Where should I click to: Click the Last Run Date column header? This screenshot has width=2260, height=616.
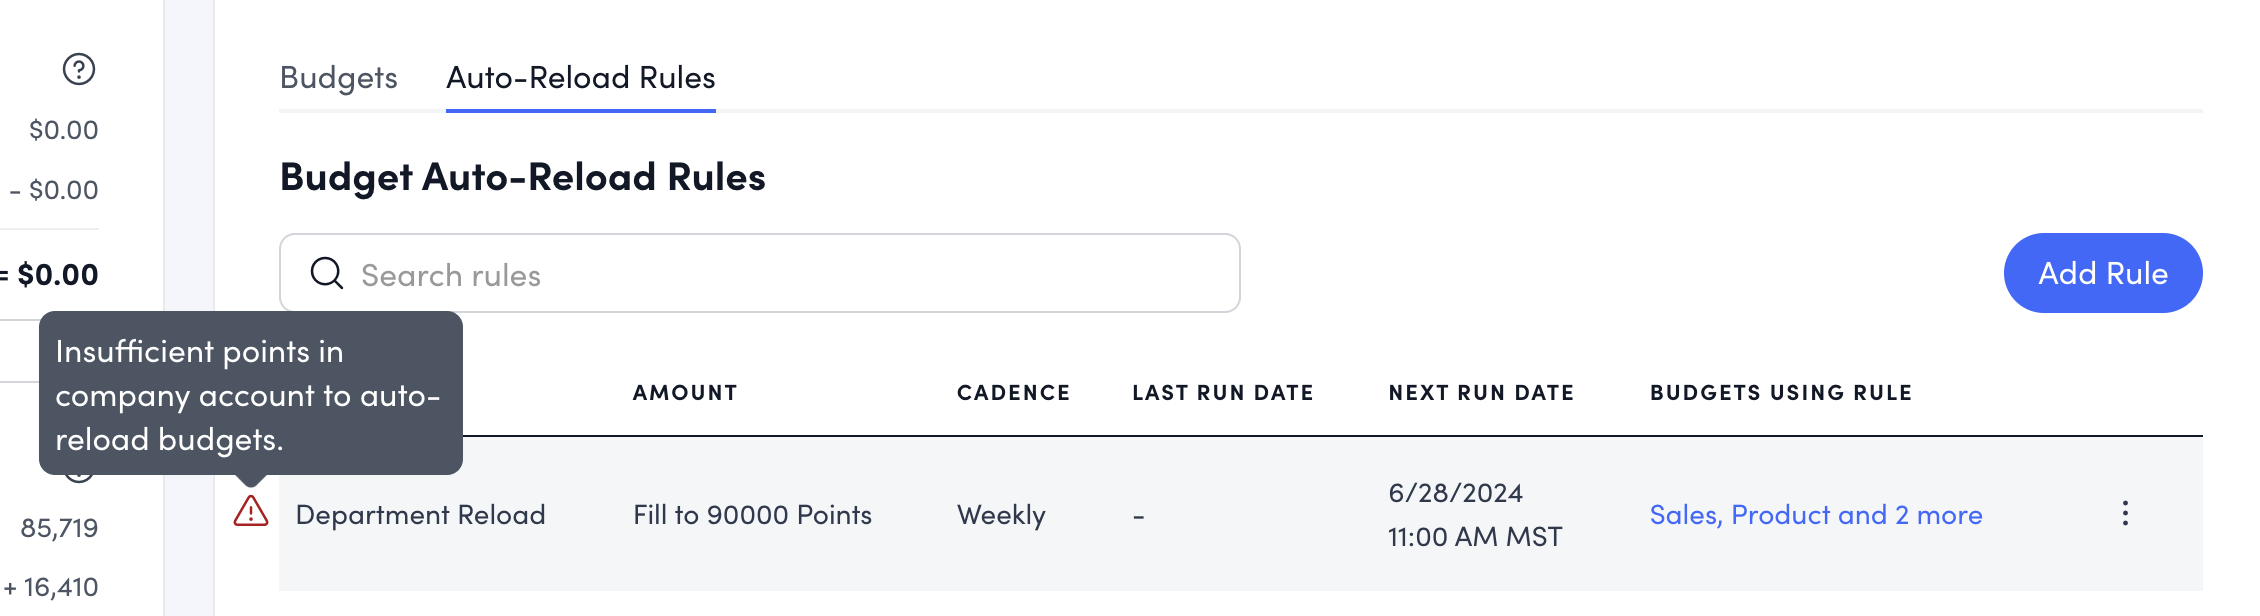tap(1222, 393)
